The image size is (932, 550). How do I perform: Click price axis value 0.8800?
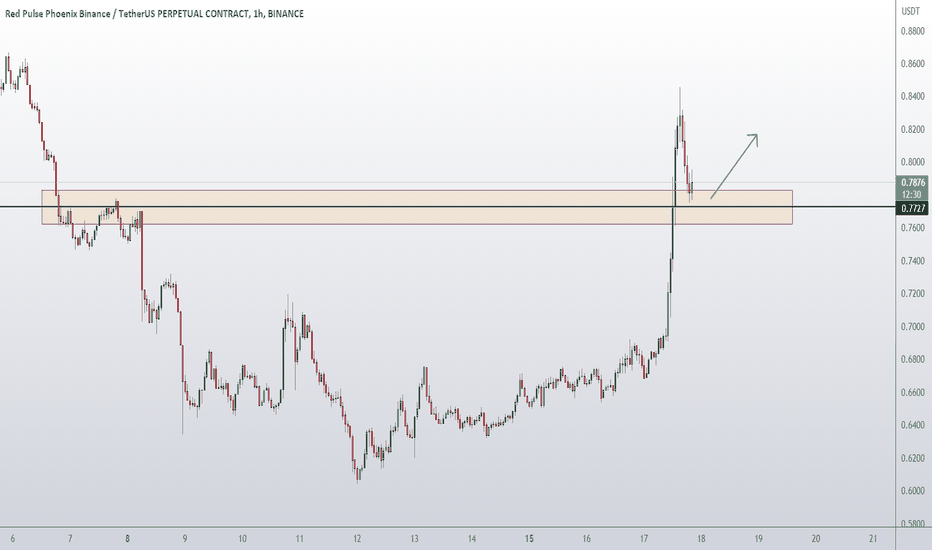[912, 31]
